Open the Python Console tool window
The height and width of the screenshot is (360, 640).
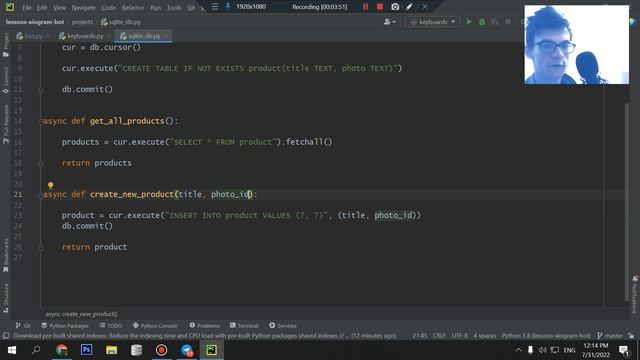pyautogui.click(x=155, y=326)
